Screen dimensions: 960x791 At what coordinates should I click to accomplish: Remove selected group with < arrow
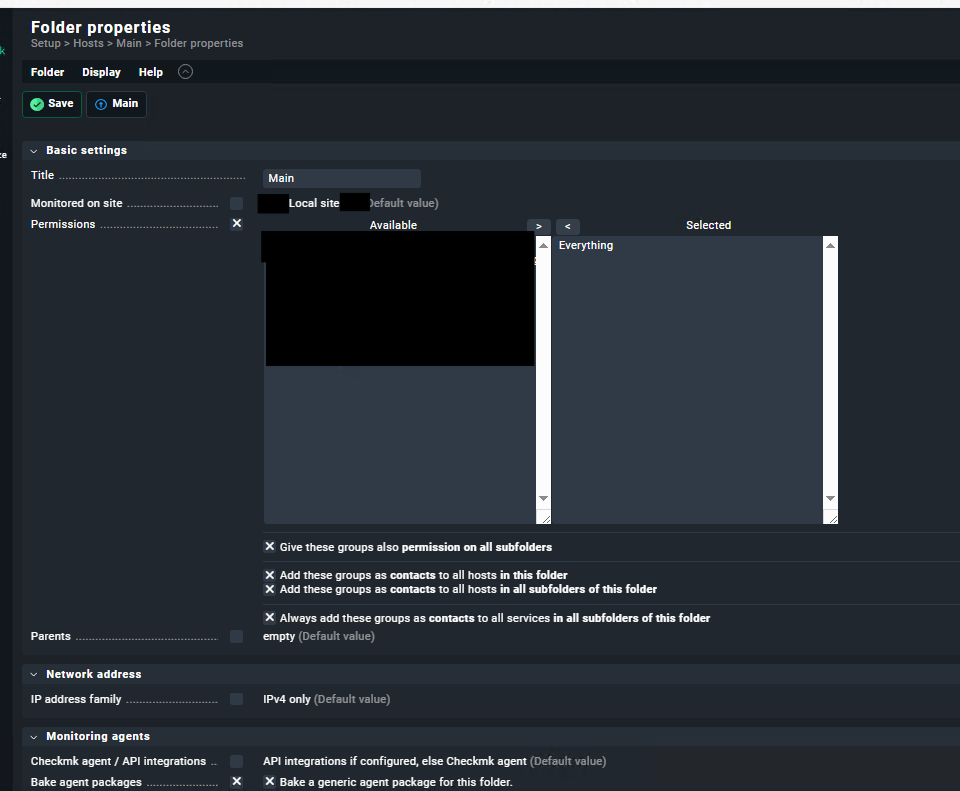tap(567, 227)
